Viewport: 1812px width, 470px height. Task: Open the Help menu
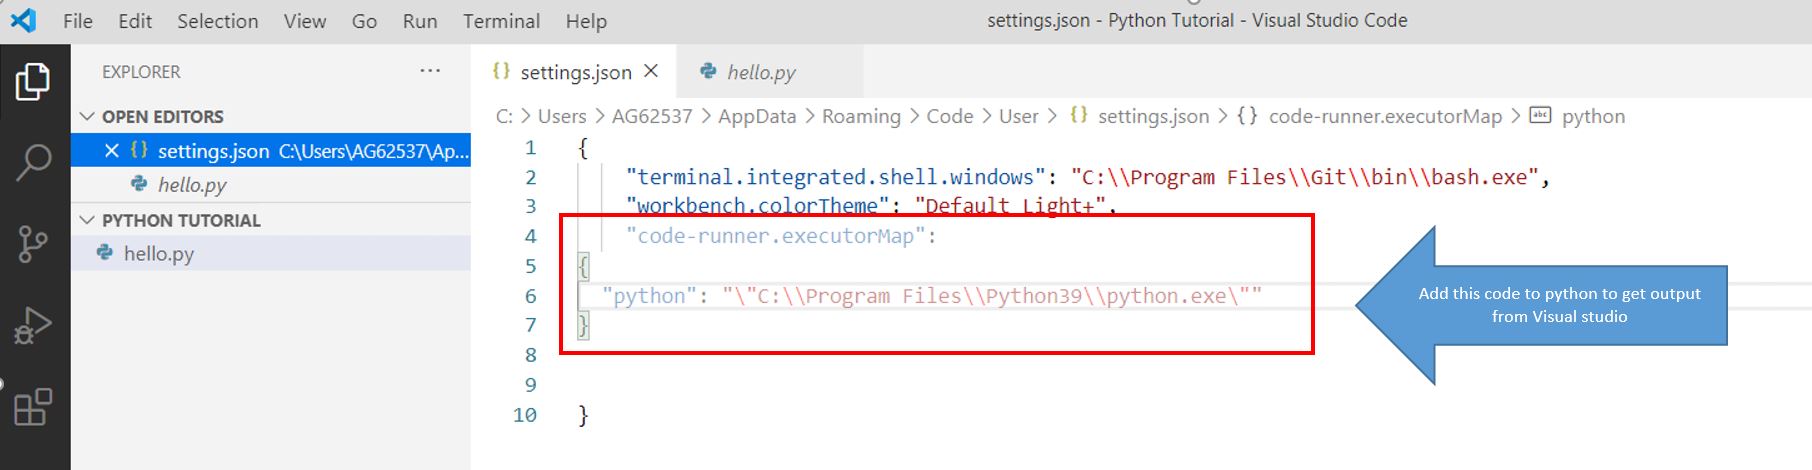(x=586, y=21)
